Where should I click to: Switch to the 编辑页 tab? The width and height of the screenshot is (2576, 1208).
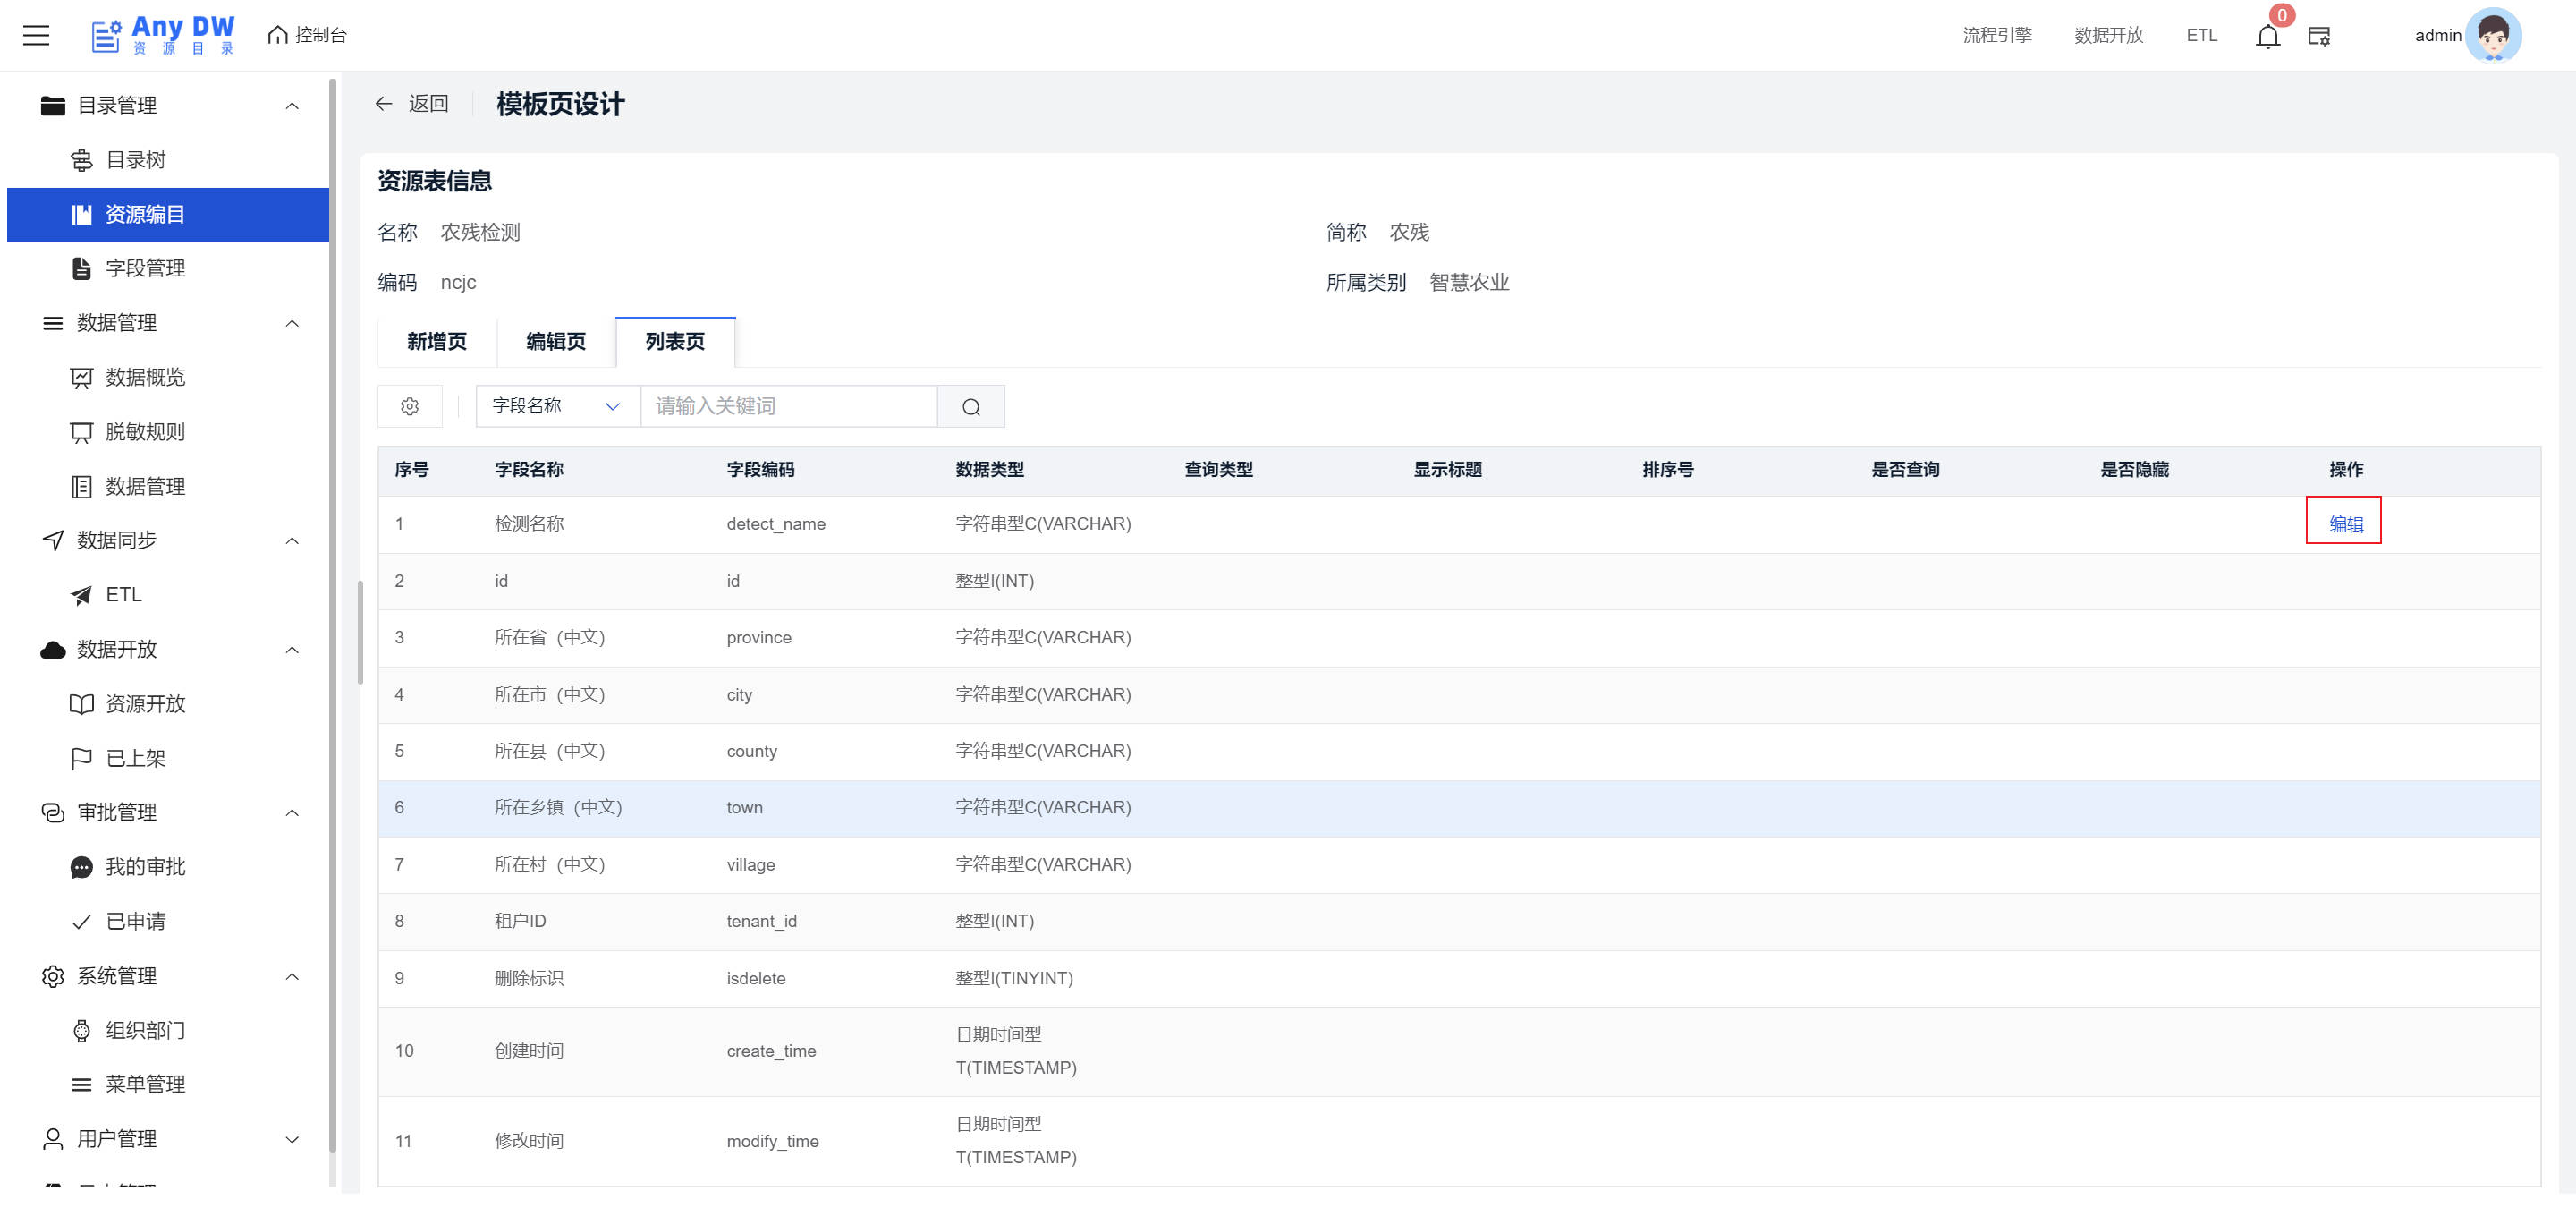(556, 342)
